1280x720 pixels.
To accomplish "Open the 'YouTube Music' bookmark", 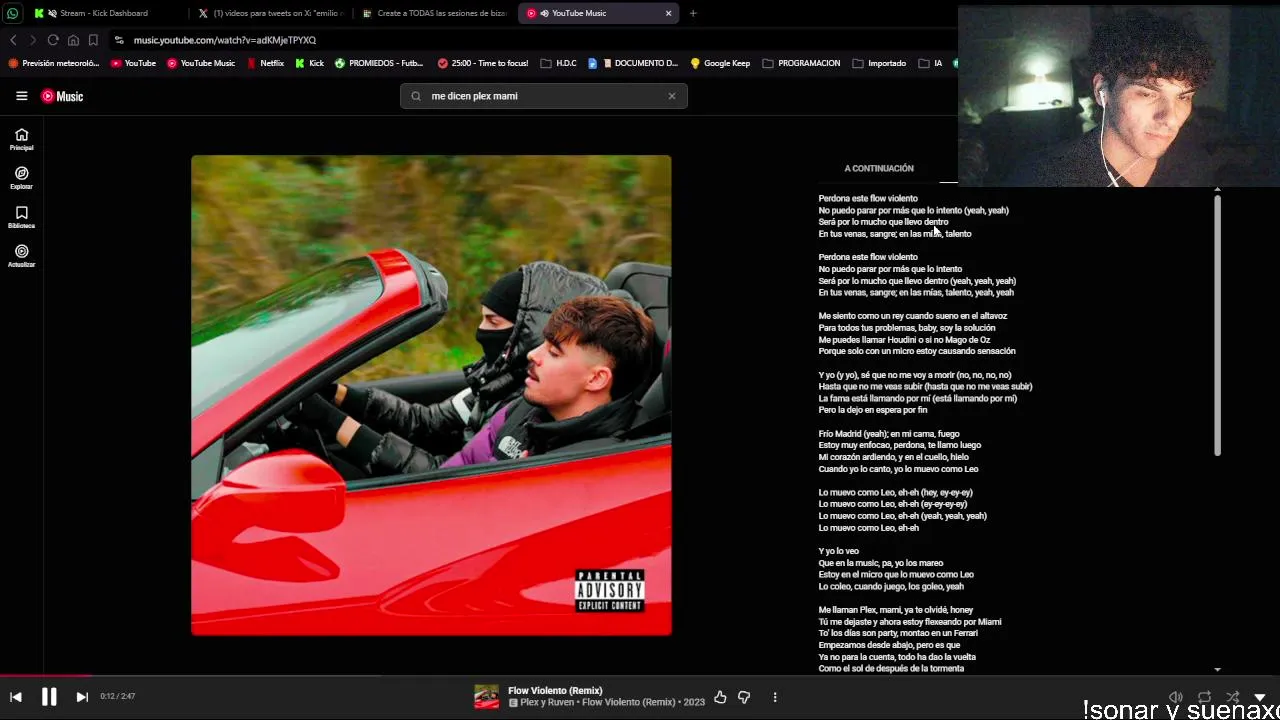I will click(x=201, y=63).
